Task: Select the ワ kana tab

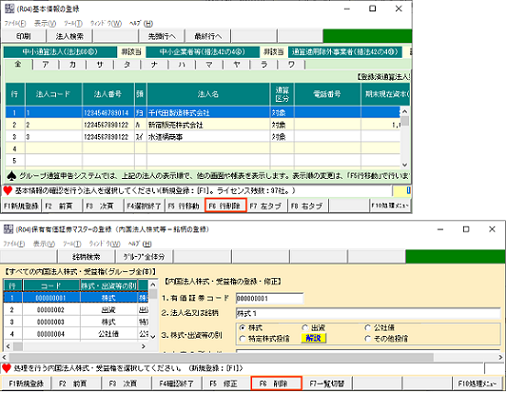Action: click(291, 65)
